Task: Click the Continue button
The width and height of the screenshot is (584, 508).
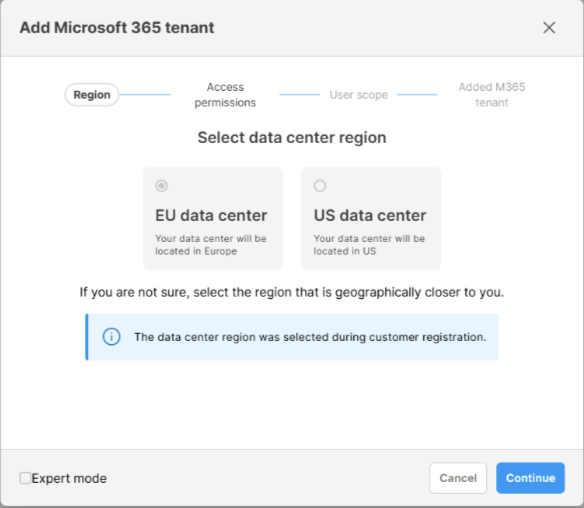Action: pyautogui.click(x=530, y=478)
